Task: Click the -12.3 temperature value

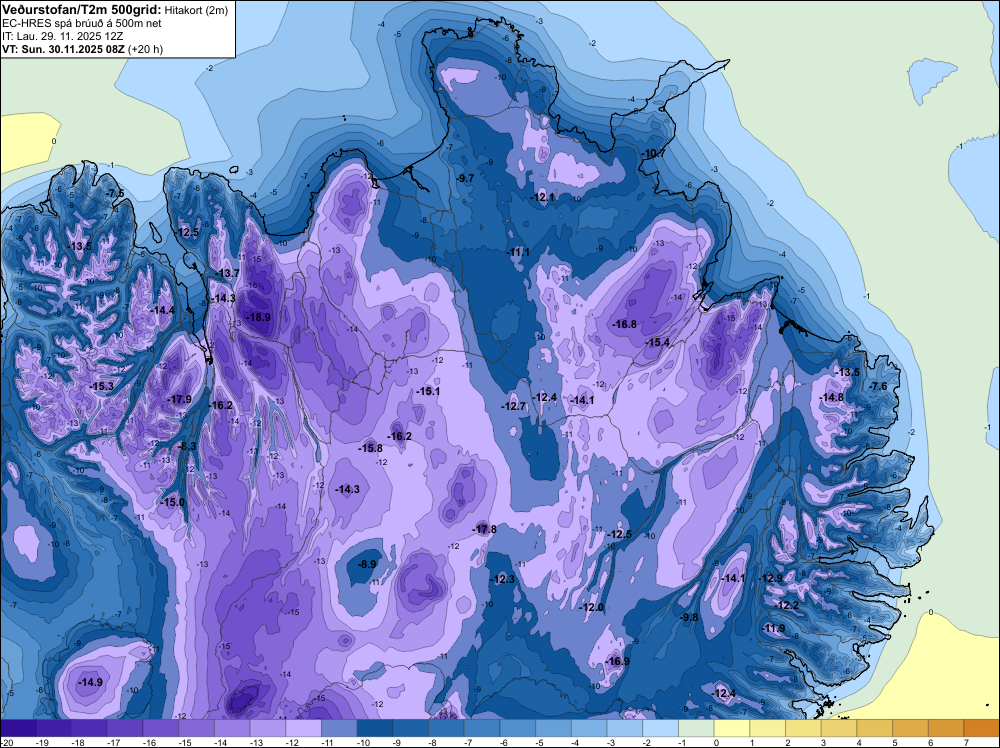Action: pyautogui.click(x=503, y=579)
